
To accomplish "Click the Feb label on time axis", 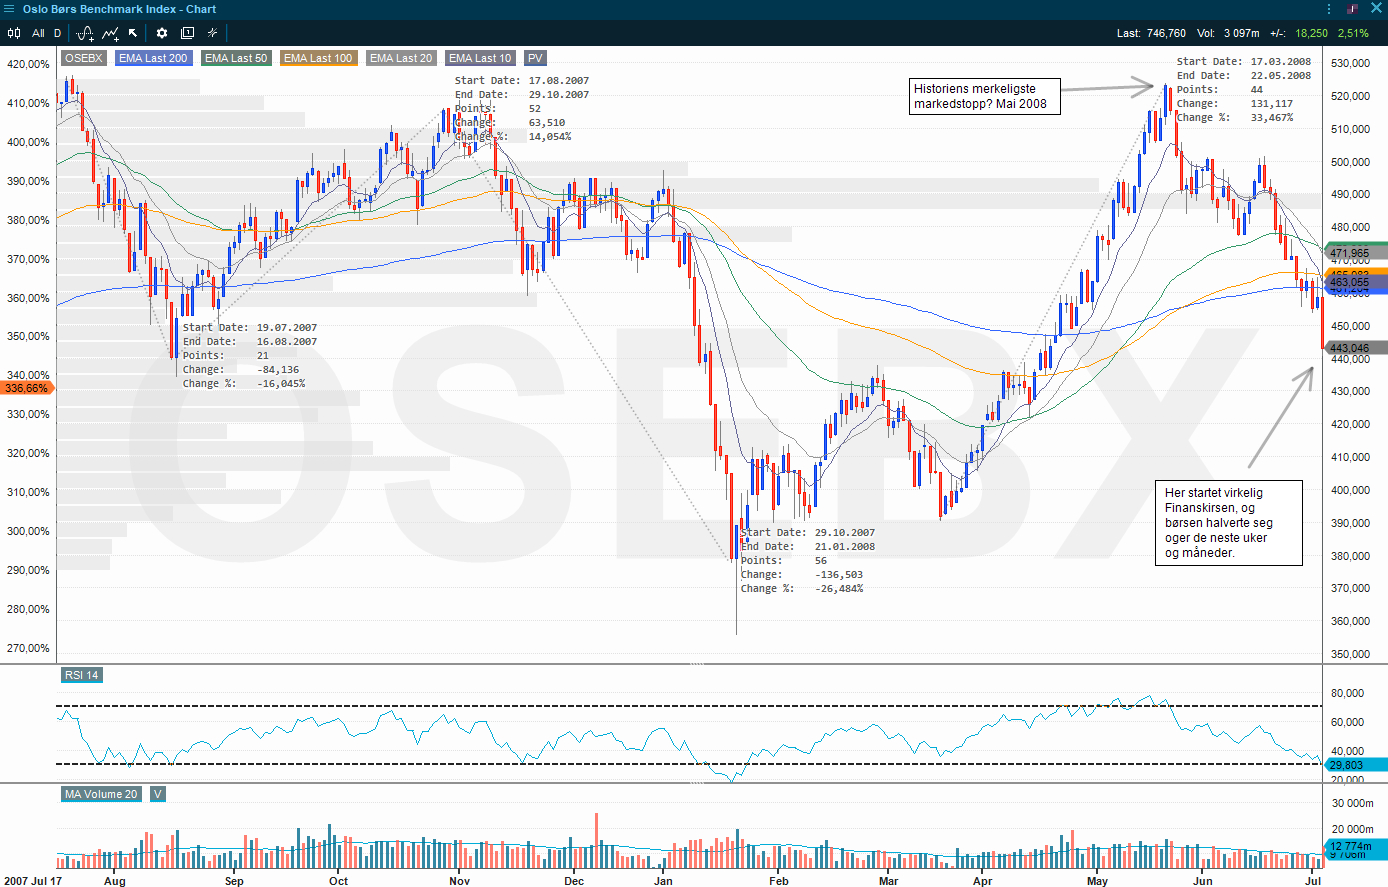I will coord(779,881).
